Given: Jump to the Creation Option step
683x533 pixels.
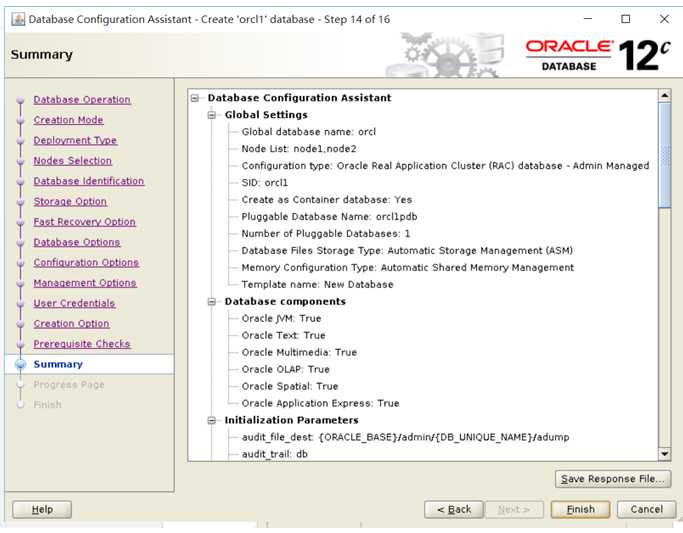Looking at the screenshot, I should (x=71, y=324).
